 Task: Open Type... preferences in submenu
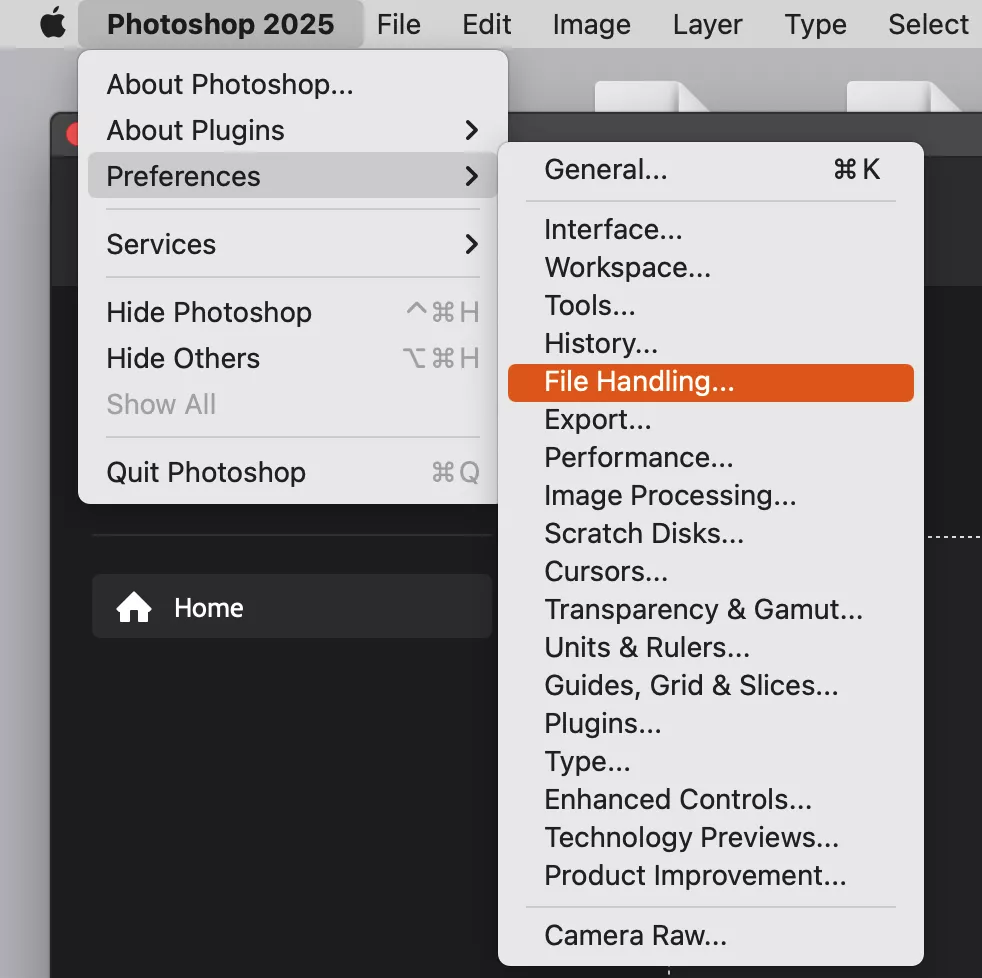coord(711,761)
